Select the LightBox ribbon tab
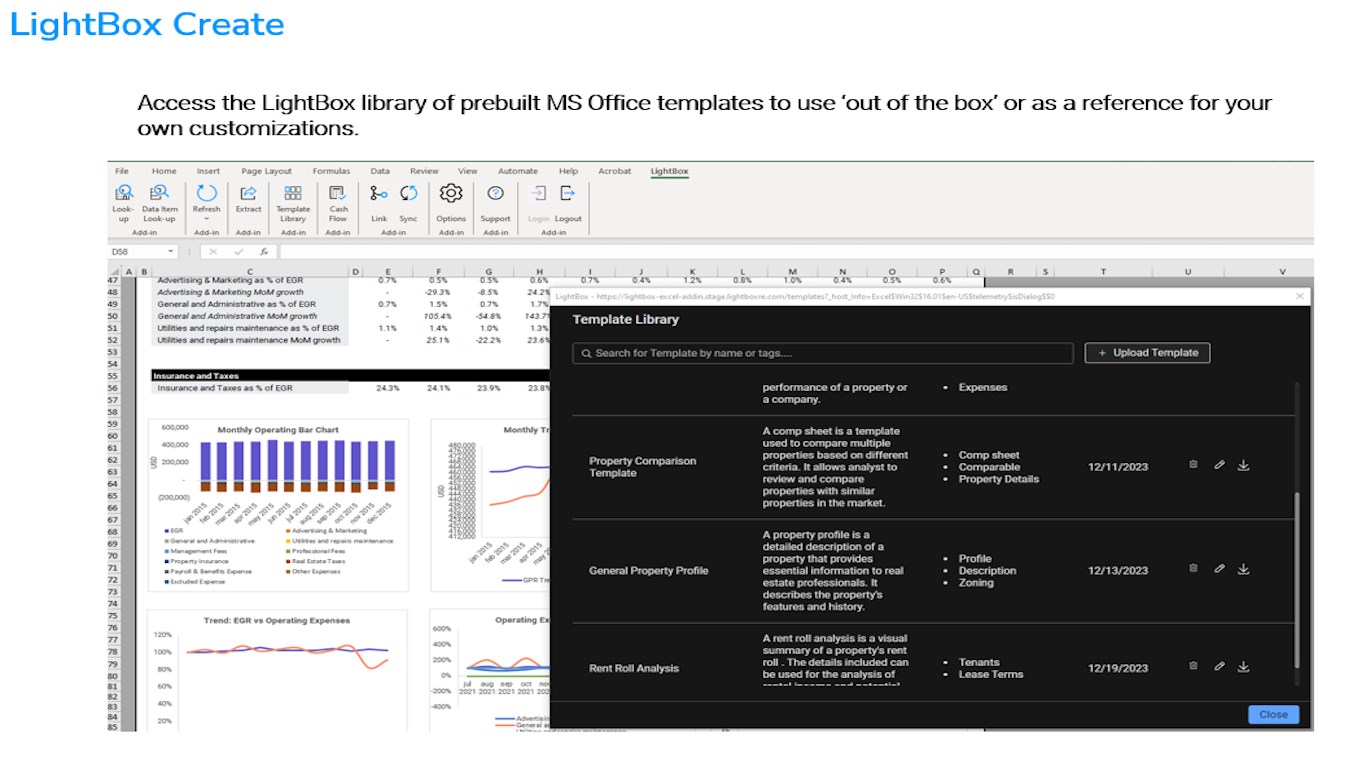The image size is (1366, 768). coord(669,171)
